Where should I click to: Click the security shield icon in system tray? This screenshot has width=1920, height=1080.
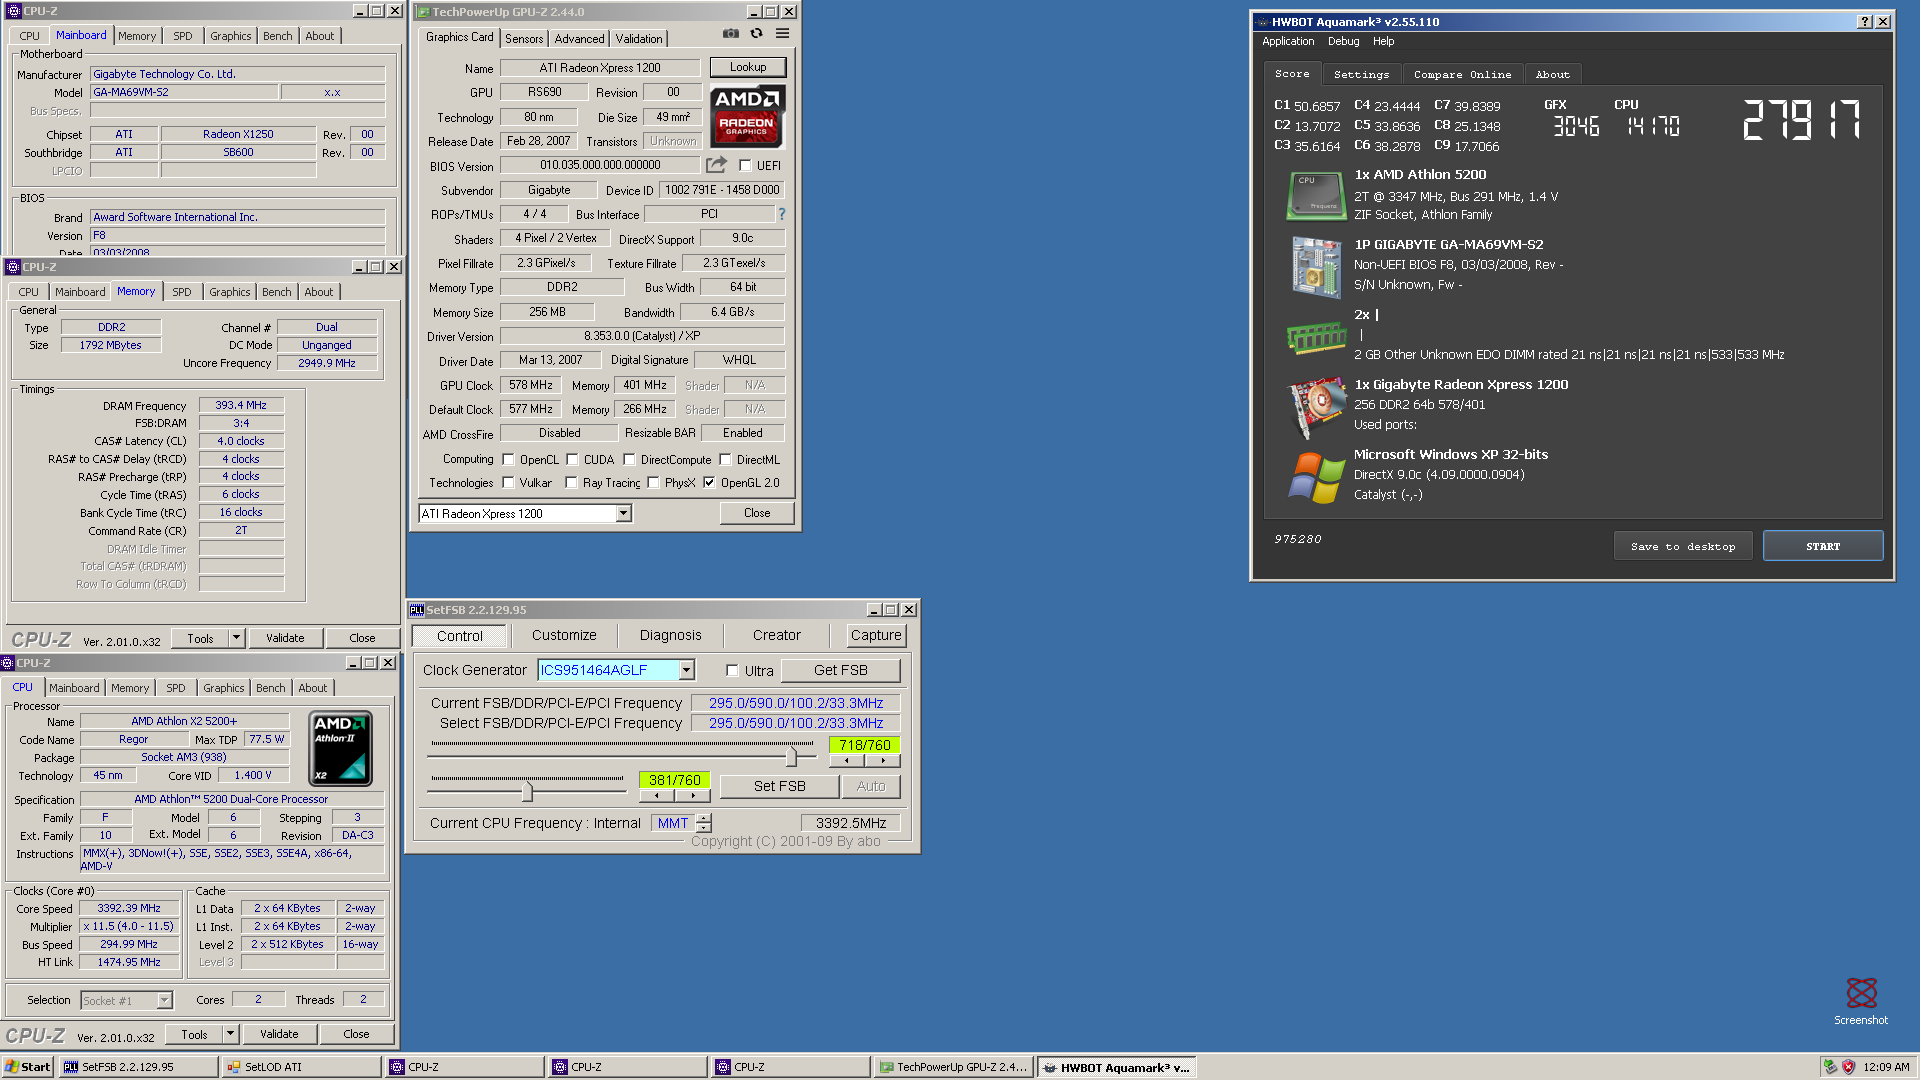coord(1848,1067)
